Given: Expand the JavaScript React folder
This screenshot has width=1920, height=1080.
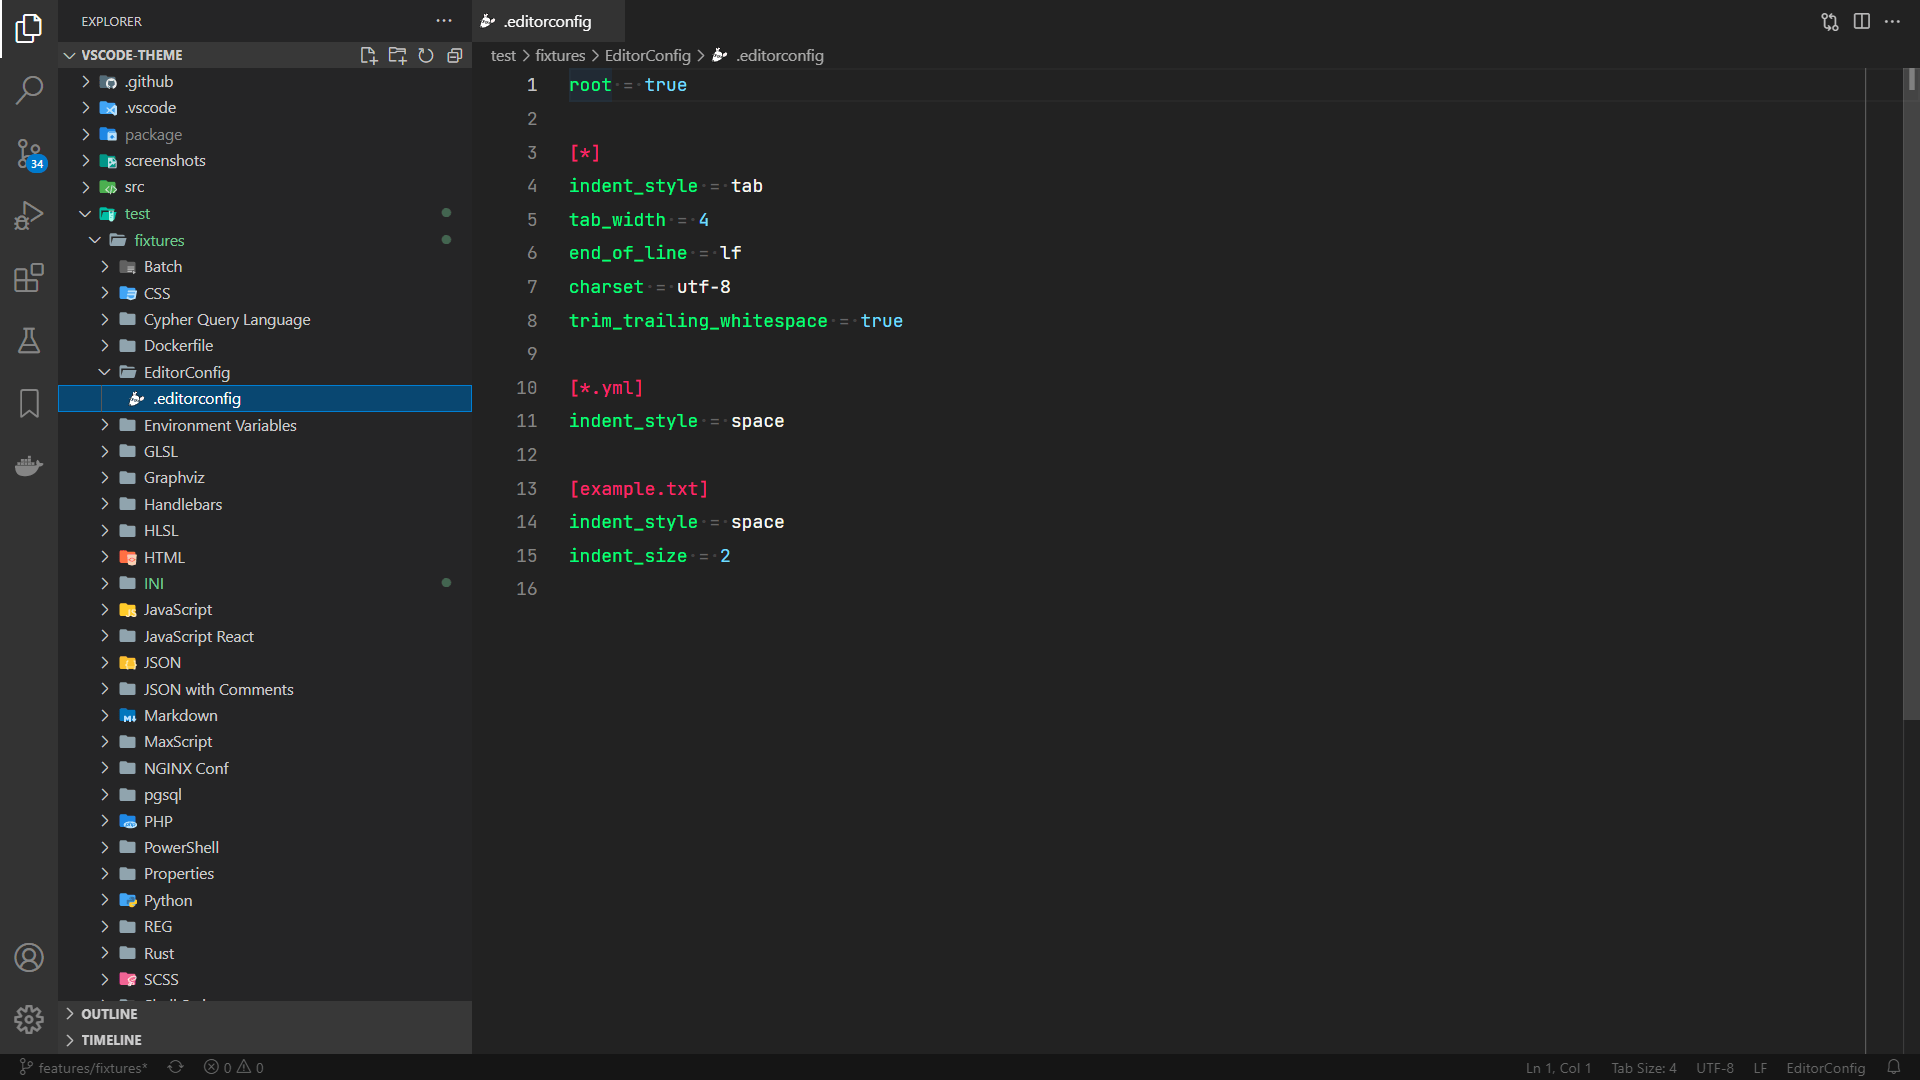Looking at the screenshot, I should 198,637.
